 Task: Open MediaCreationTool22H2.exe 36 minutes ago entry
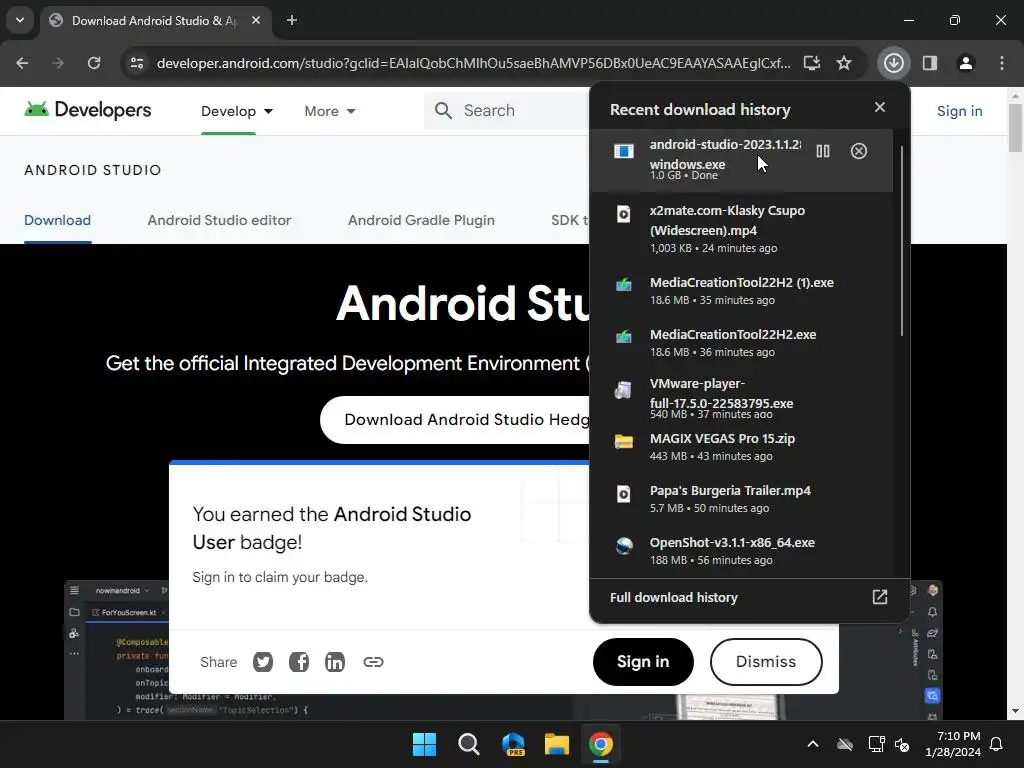[x=741, y=342]
